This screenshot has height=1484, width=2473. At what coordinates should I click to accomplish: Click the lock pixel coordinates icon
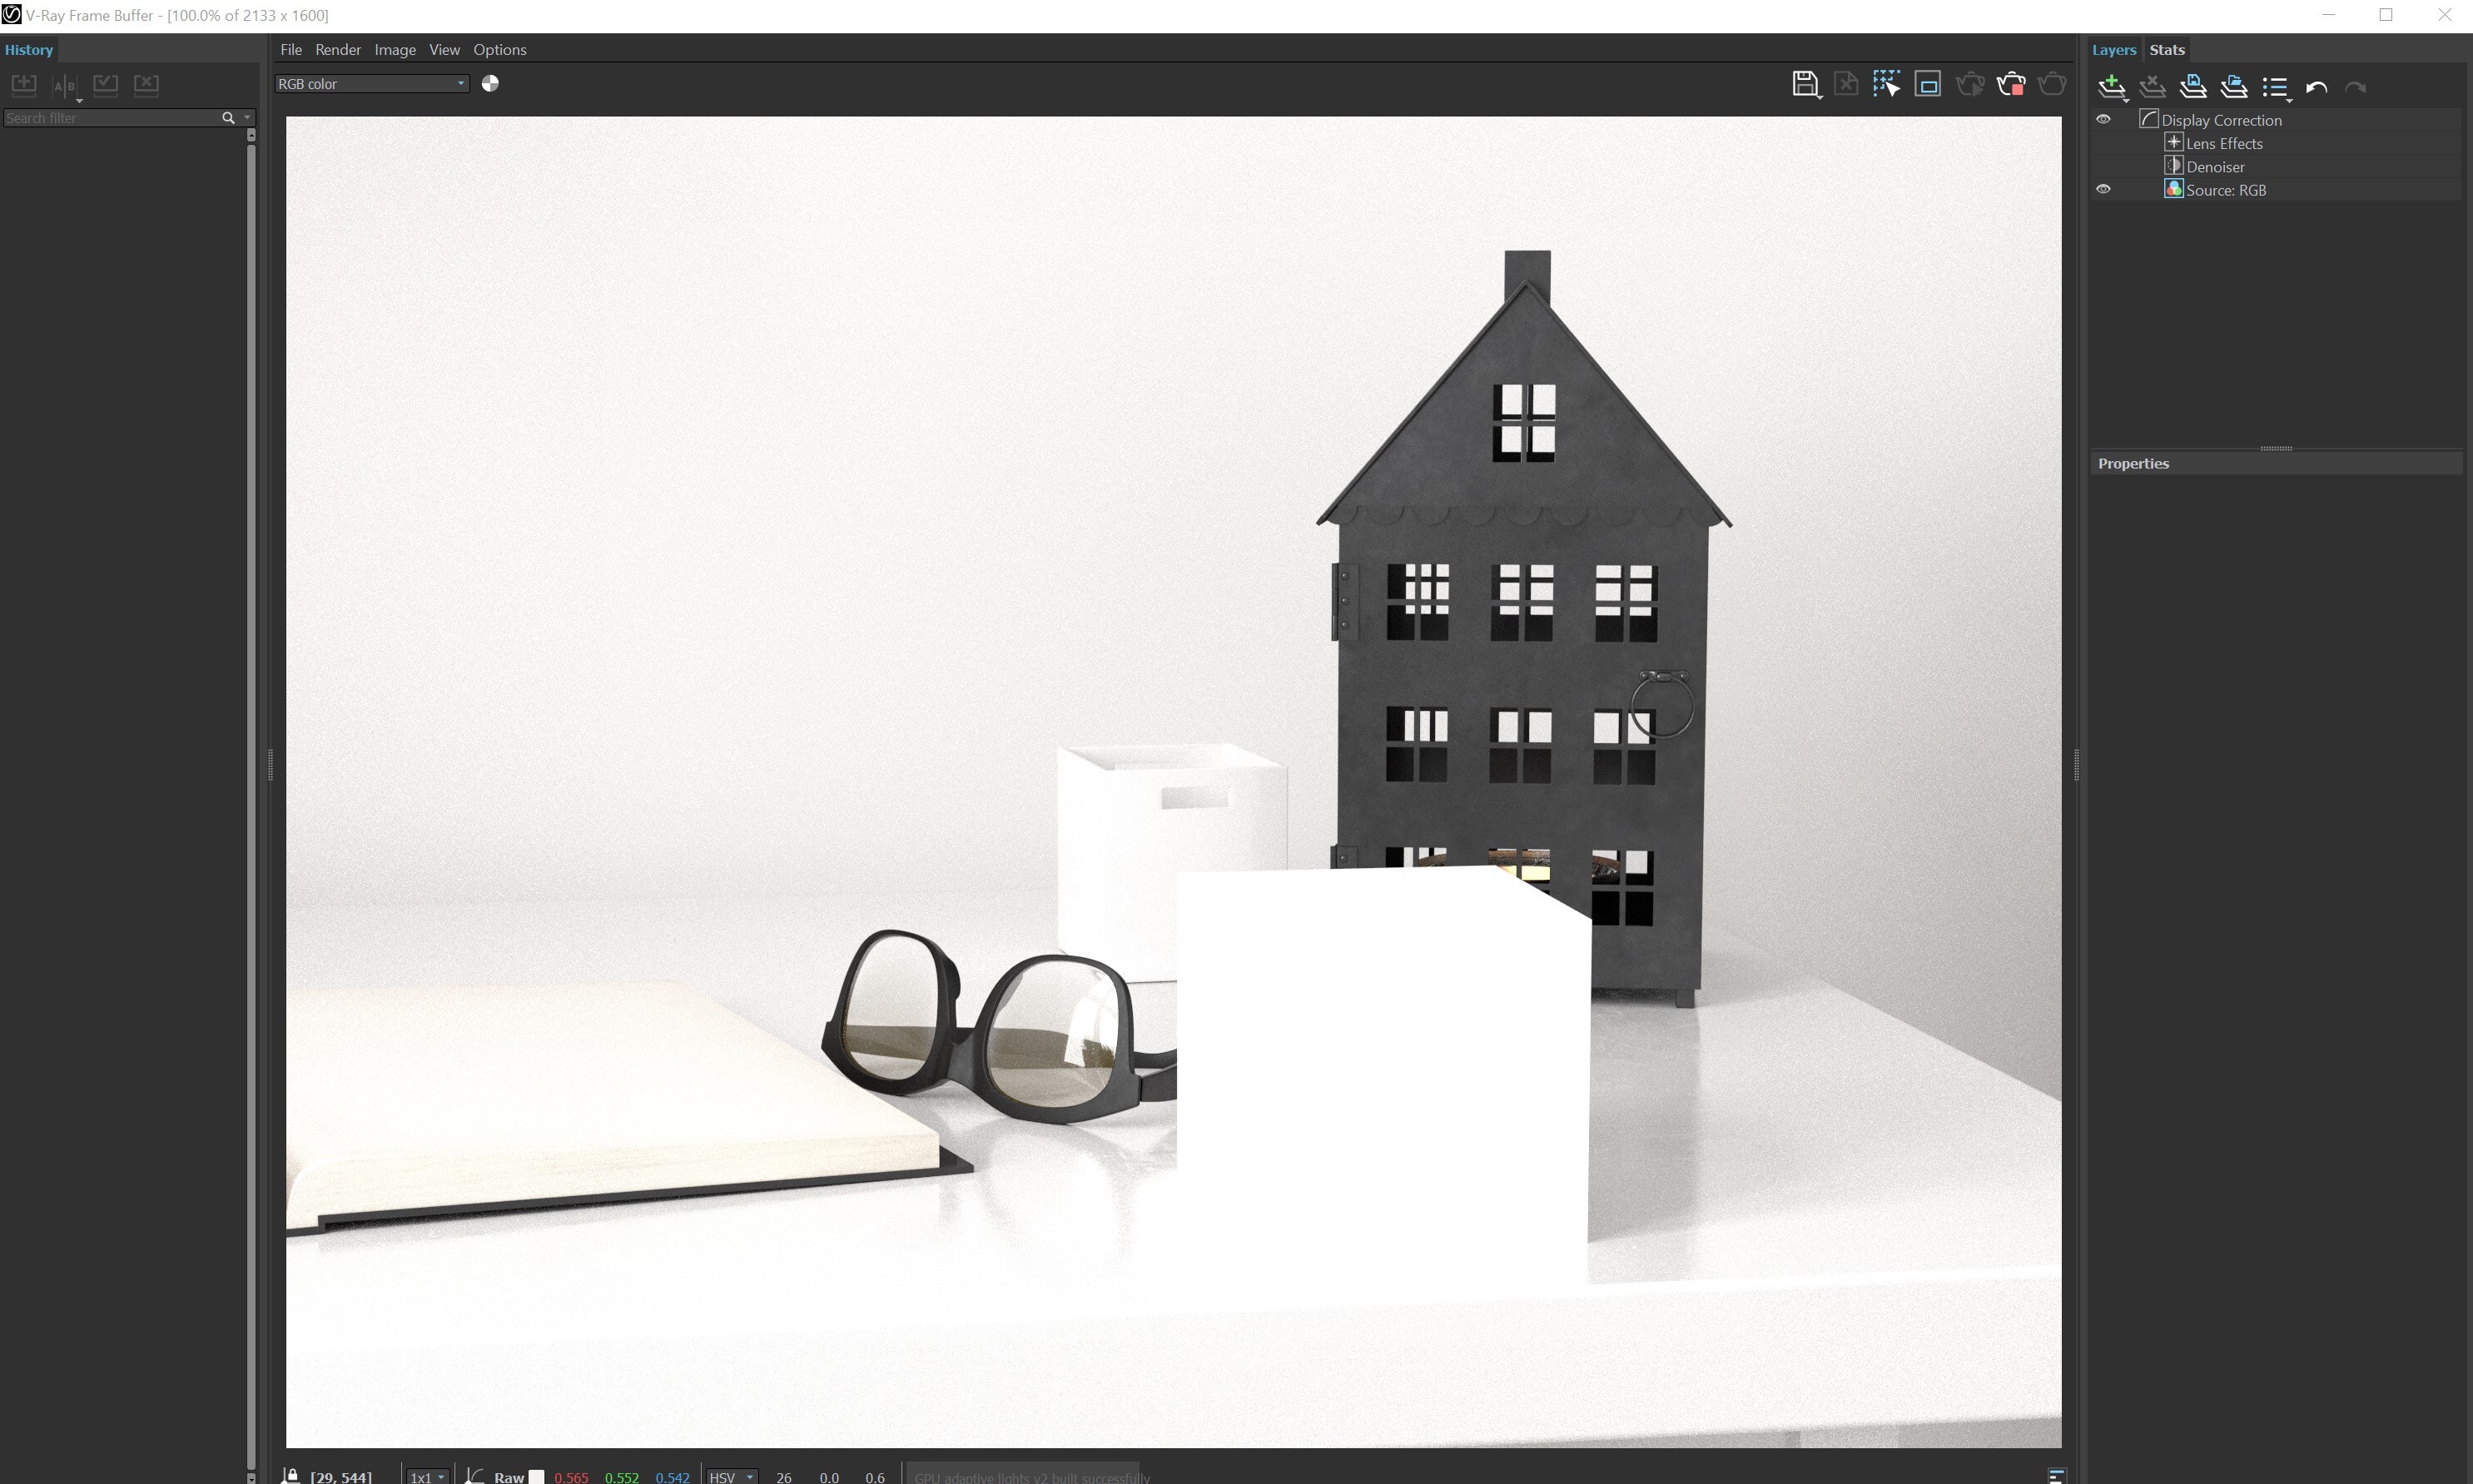pyautogui.click(x=291, y=1475)
